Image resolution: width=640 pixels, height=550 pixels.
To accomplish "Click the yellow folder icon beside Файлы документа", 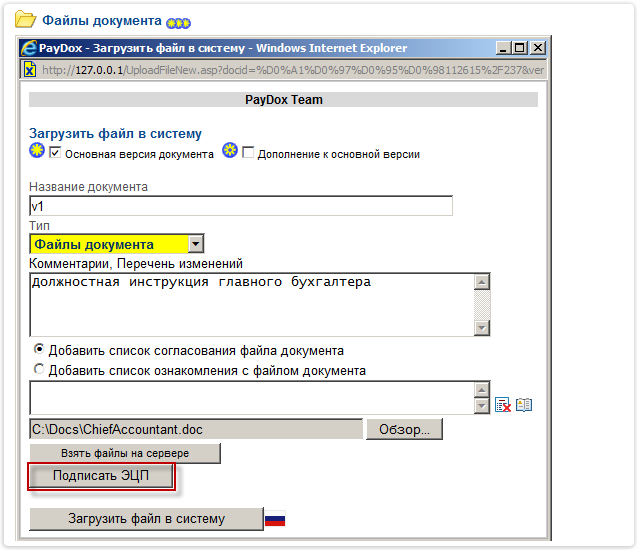I will point(26,20).
